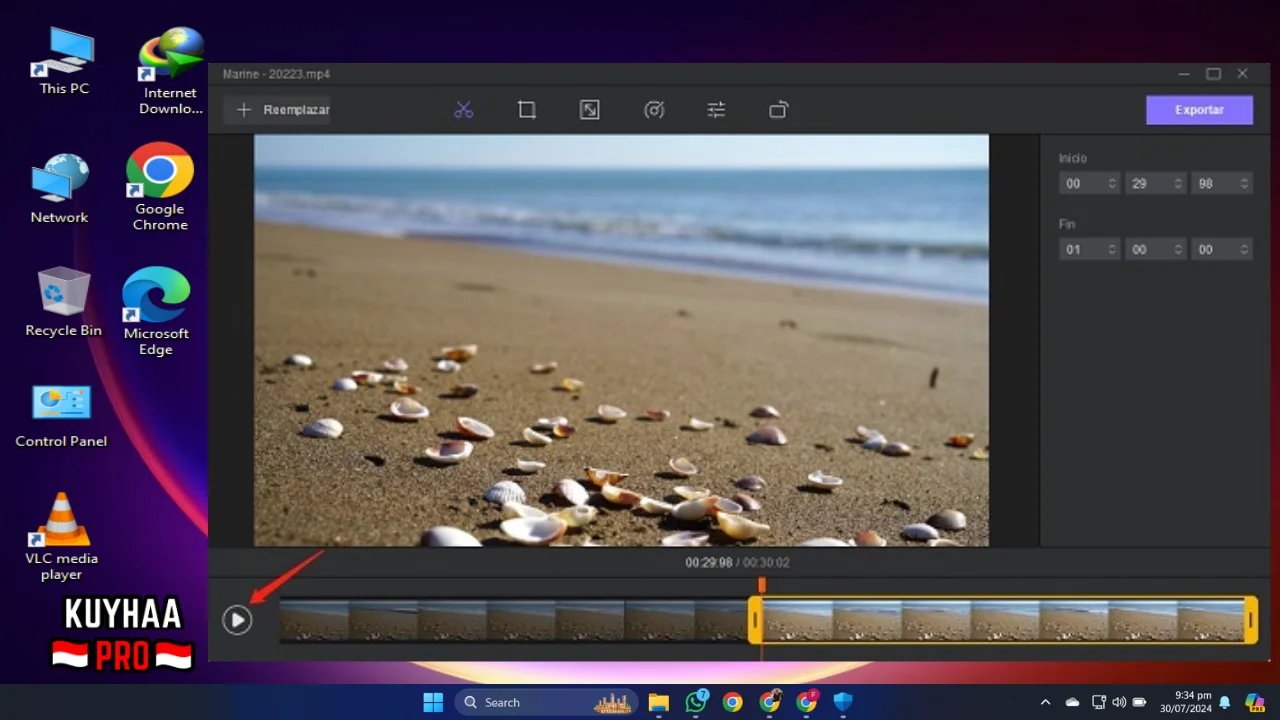1280x720 pixels.
Task: Adjust the Inicio frames stepper arrows
Action: pyautogui.click(x=1244, y=184)
